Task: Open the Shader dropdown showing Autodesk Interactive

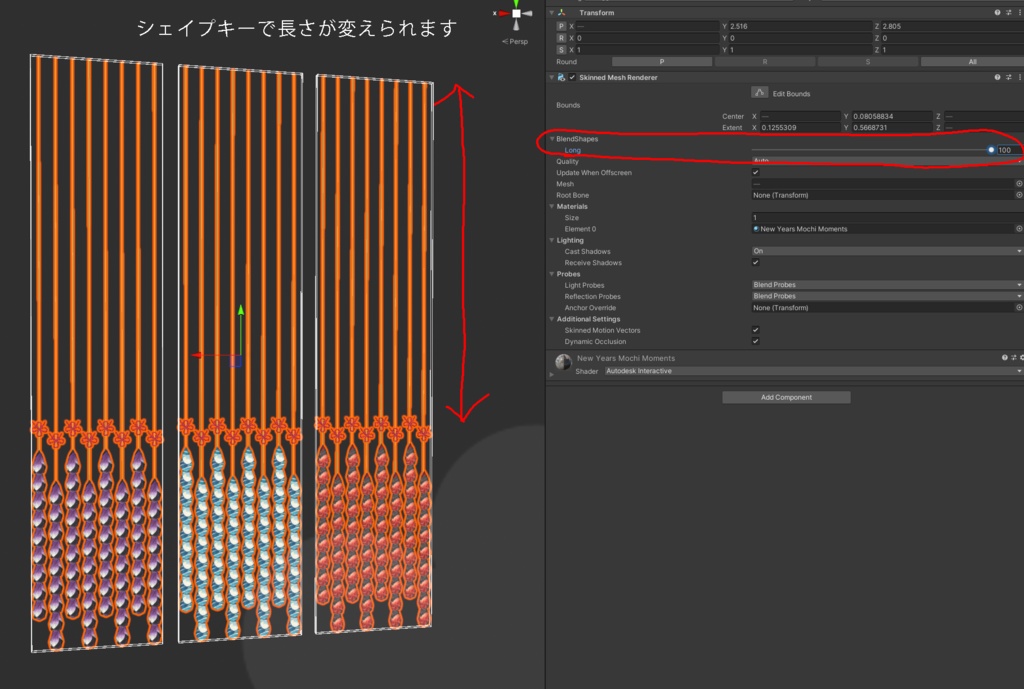Action: [814, 371]
